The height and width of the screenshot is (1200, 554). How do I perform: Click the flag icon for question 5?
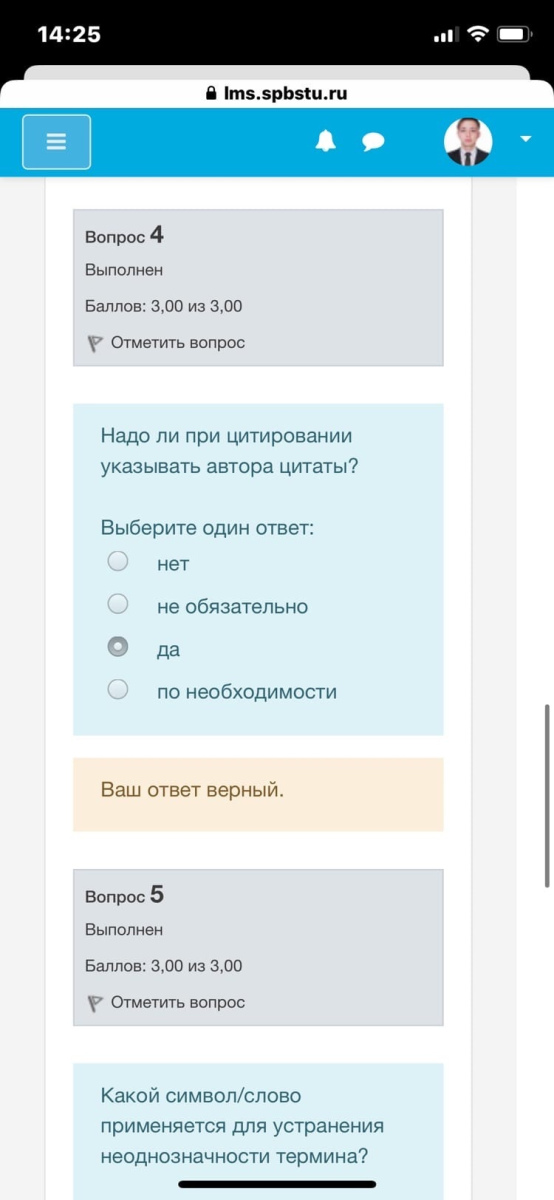pyautogui.click(x=95, y=1003)
